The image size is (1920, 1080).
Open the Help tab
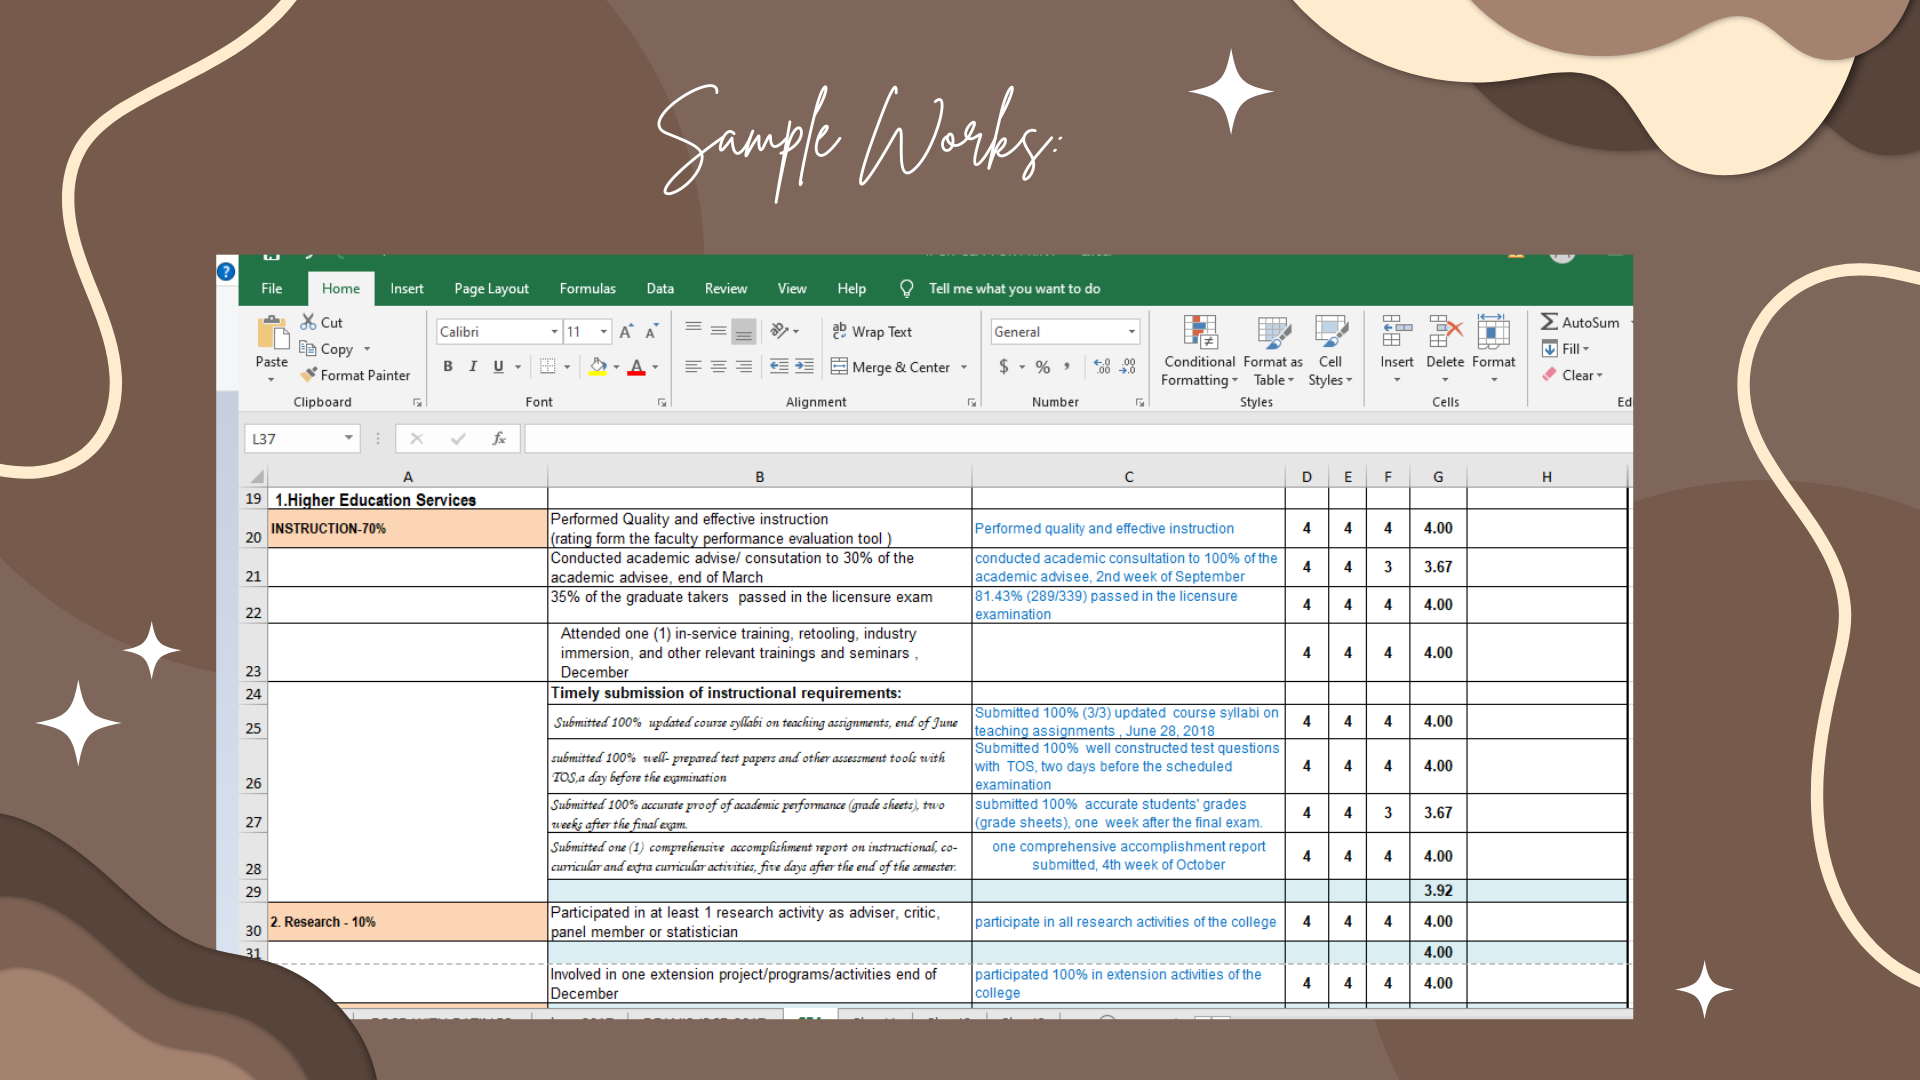click(x=852, y=289)
